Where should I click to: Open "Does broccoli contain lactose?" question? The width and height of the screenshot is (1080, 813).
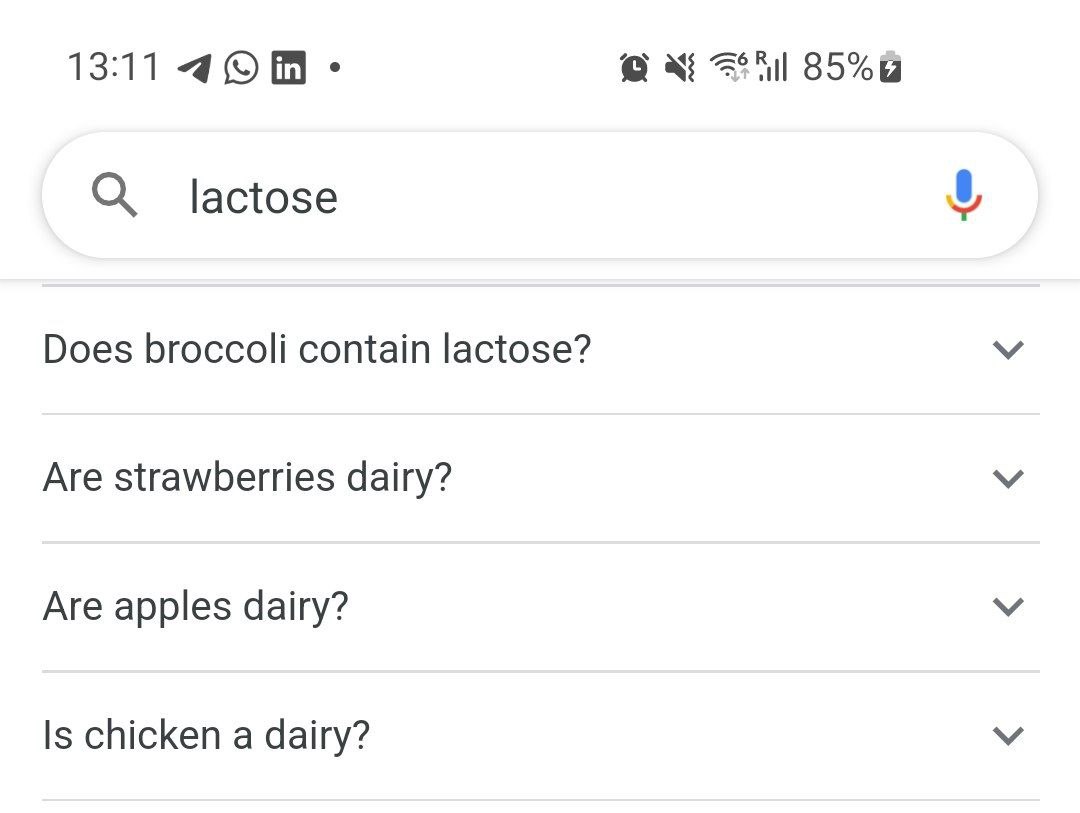coord(317,349)
